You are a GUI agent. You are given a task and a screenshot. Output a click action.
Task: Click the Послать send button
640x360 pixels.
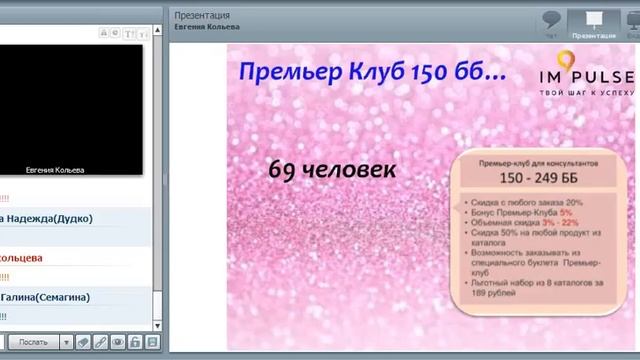click(33, 342)
